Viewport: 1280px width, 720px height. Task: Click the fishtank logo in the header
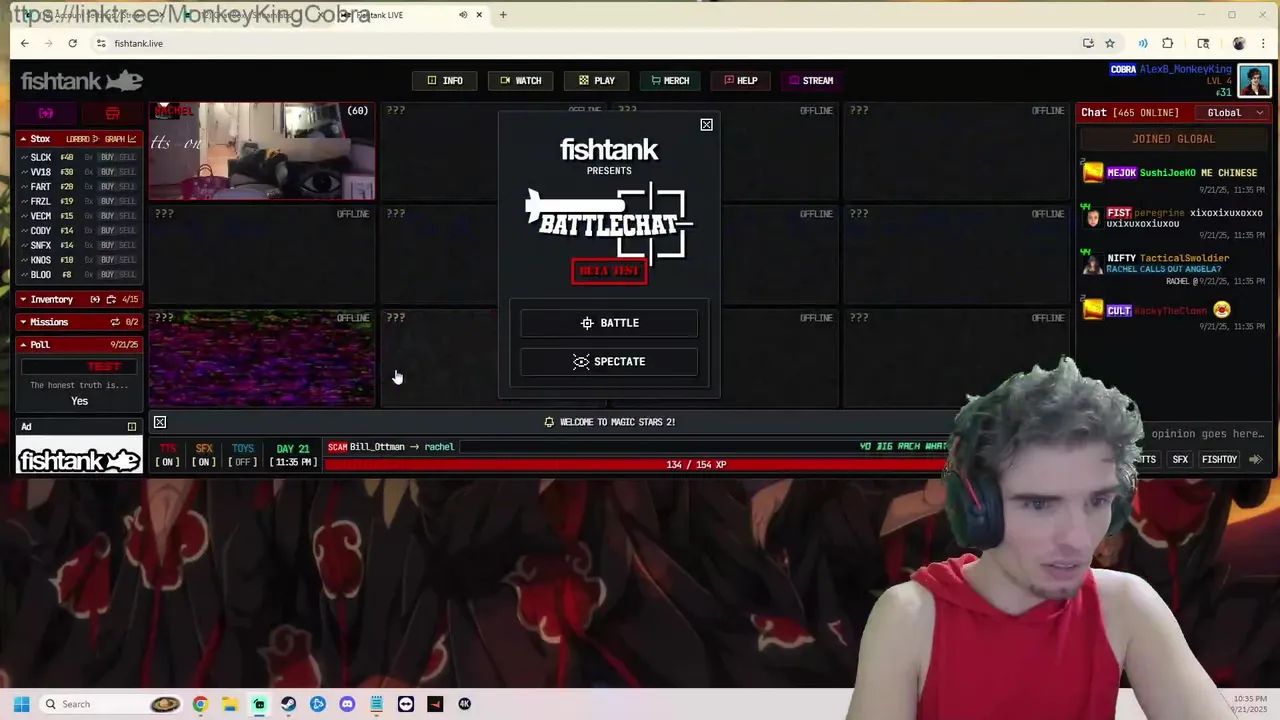pos(82,81)
